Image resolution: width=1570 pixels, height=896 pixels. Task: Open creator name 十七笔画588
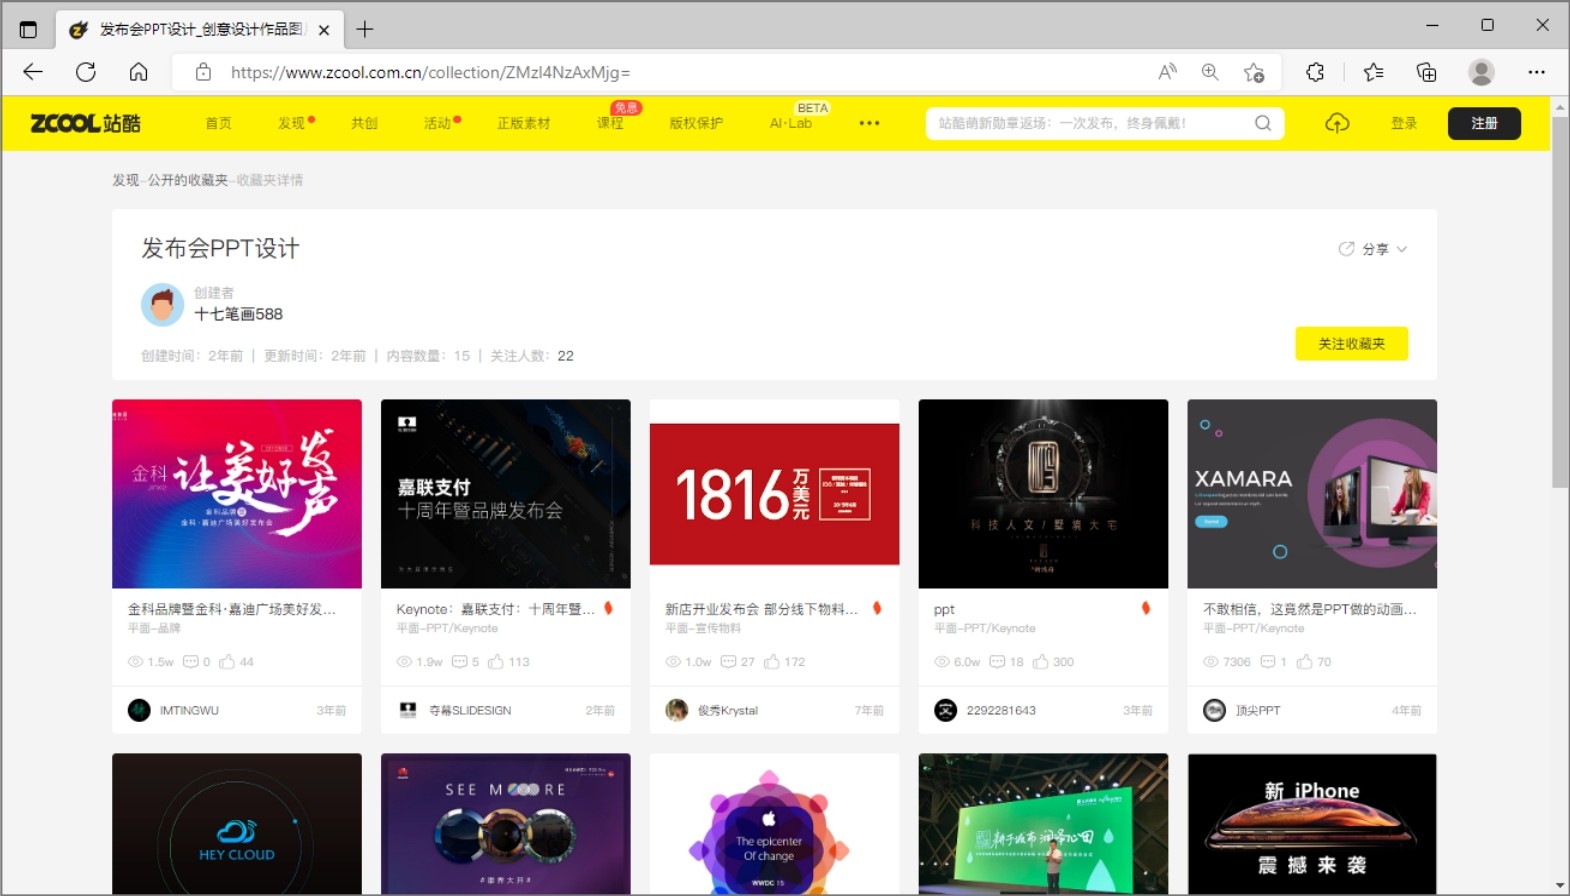coord(238,314)
